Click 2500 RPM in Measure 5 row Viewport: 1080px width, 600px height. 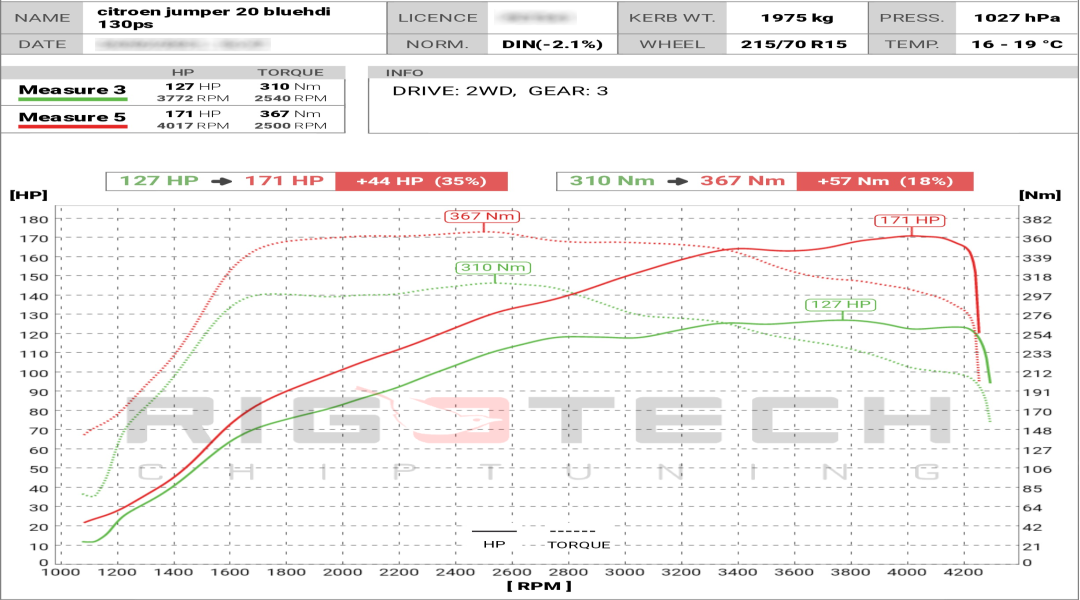click(291, 126)
